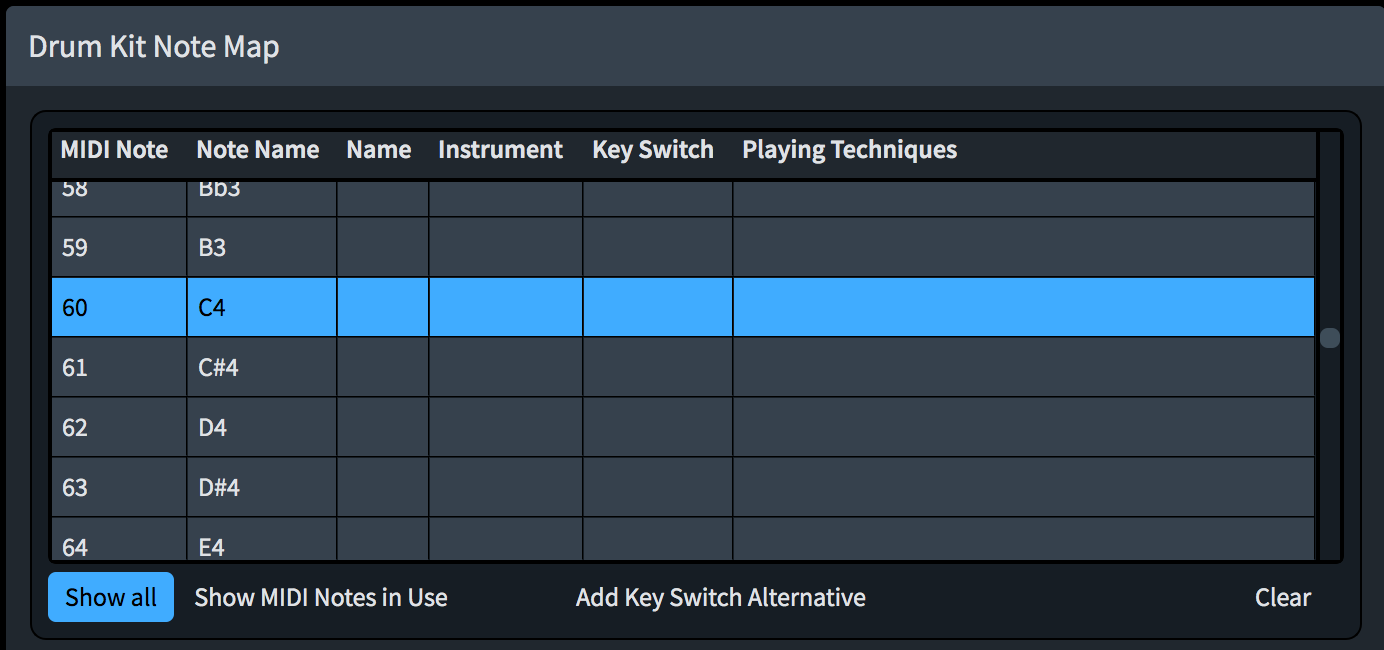
Task: Click the Key Switch column header
Action: pyautogui.click(x=653, y=150)
